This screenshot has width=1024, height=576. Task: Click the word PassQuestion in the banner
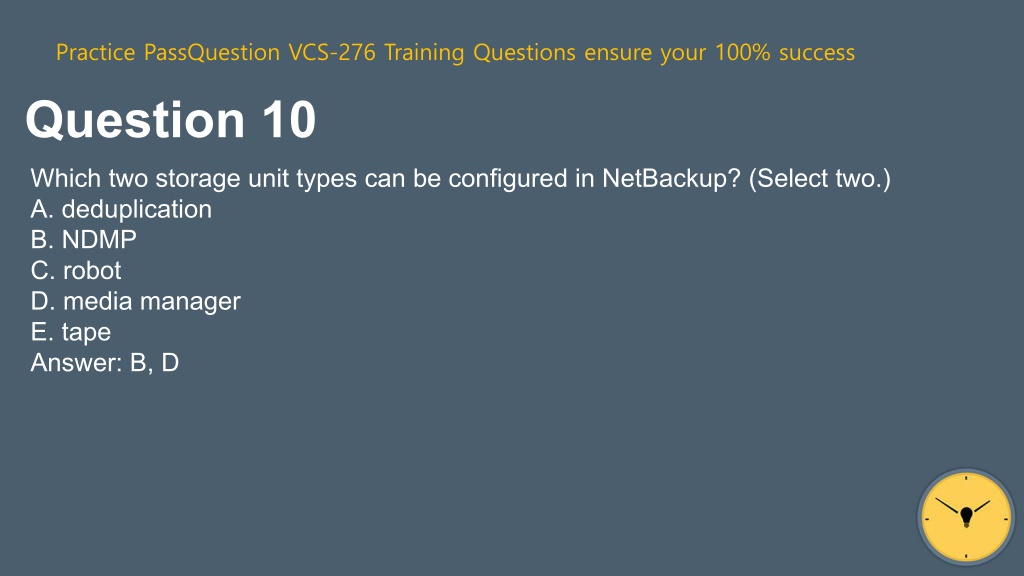[x=212, y=52]
